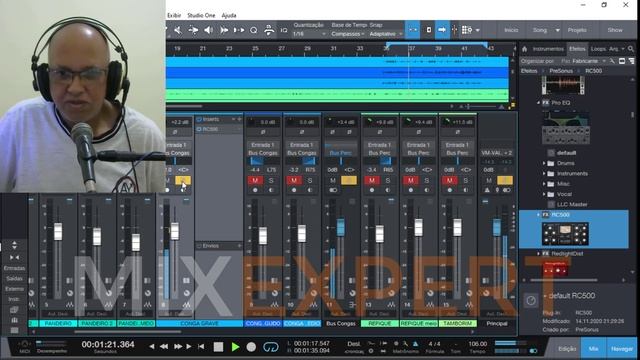The height and width of the screenshot is (360, 640).
Task: Collapse the Pro EQ effect entry
Action: tap(538, 103)
